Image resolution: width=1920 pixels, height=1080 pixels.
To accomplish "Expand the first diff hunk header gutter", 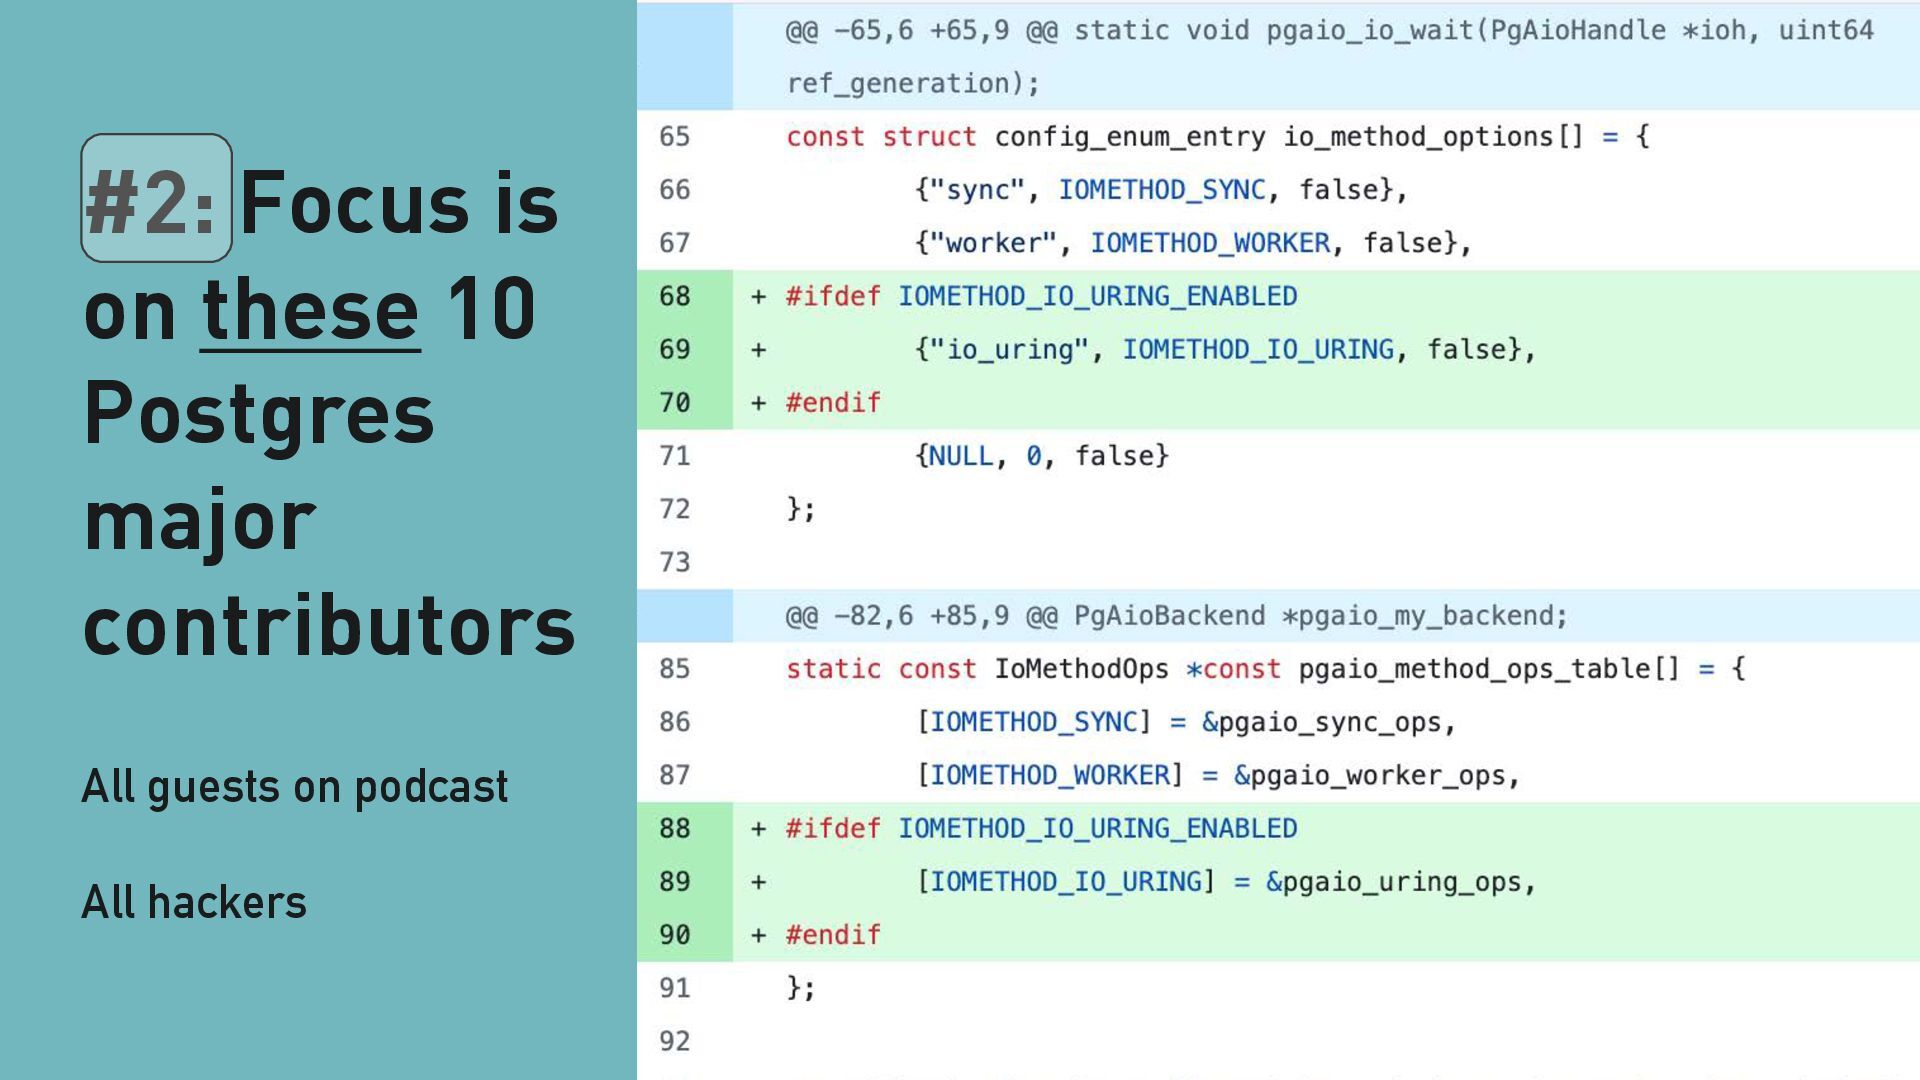I will [x=684, y=56].
